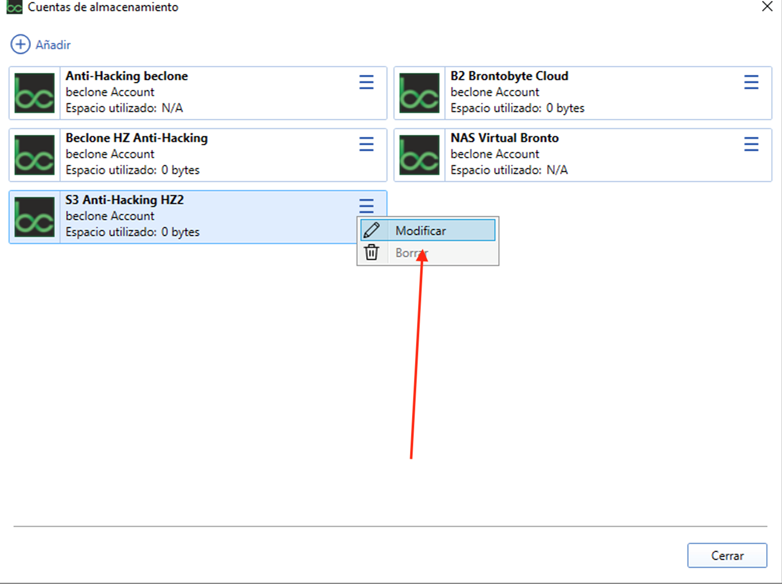Click the trash can icon beside Borrar

coord(372,252)
